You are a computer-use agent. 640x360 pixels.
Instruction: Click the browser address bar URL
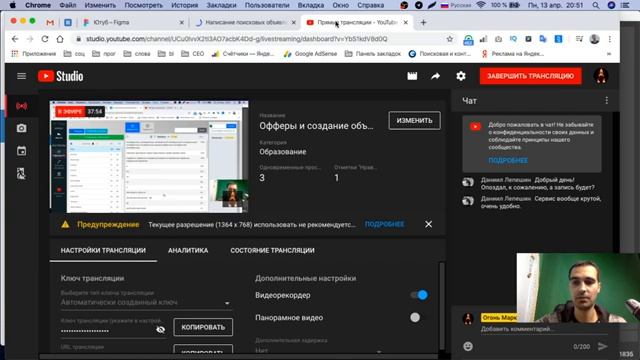236,39
